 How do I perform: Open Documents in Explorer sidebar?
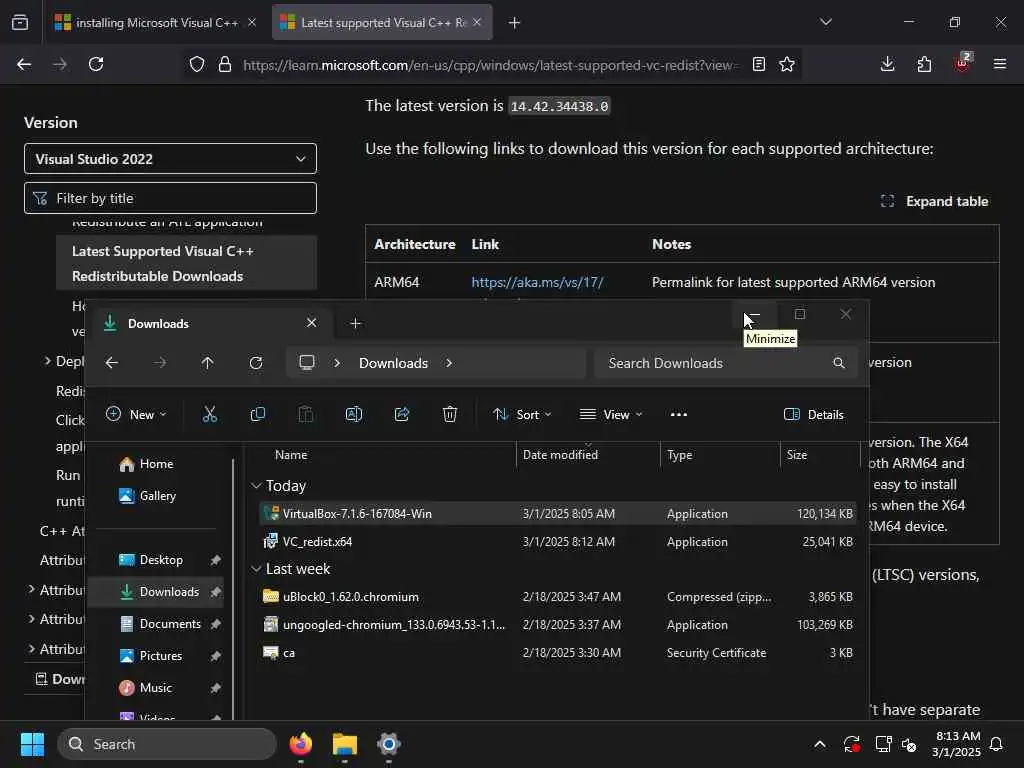tap(157, 624)
